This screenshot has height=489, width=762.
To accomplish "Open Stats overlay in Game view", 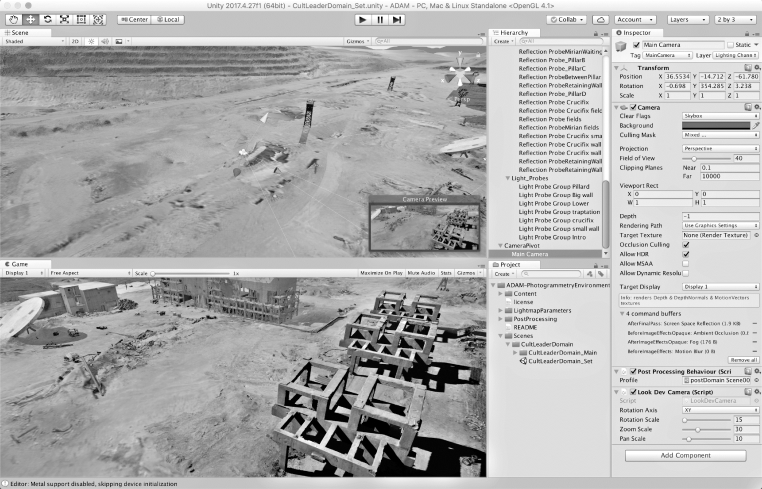I will (x=446, y=273).
